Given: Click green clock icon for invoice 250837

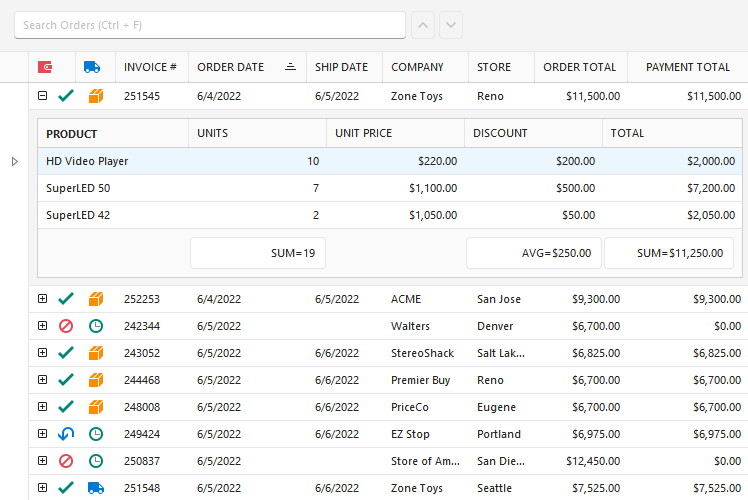Looking at the screenshot, I should coord(96,461).
